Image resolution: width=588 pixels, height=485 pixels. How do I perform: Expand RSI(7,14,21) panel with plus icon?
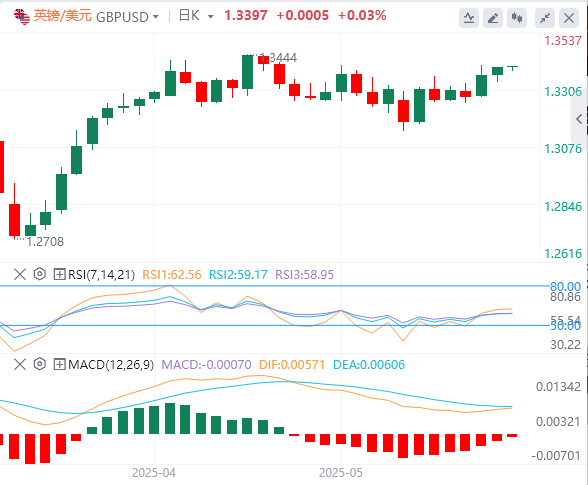click(x=59, y=274)
